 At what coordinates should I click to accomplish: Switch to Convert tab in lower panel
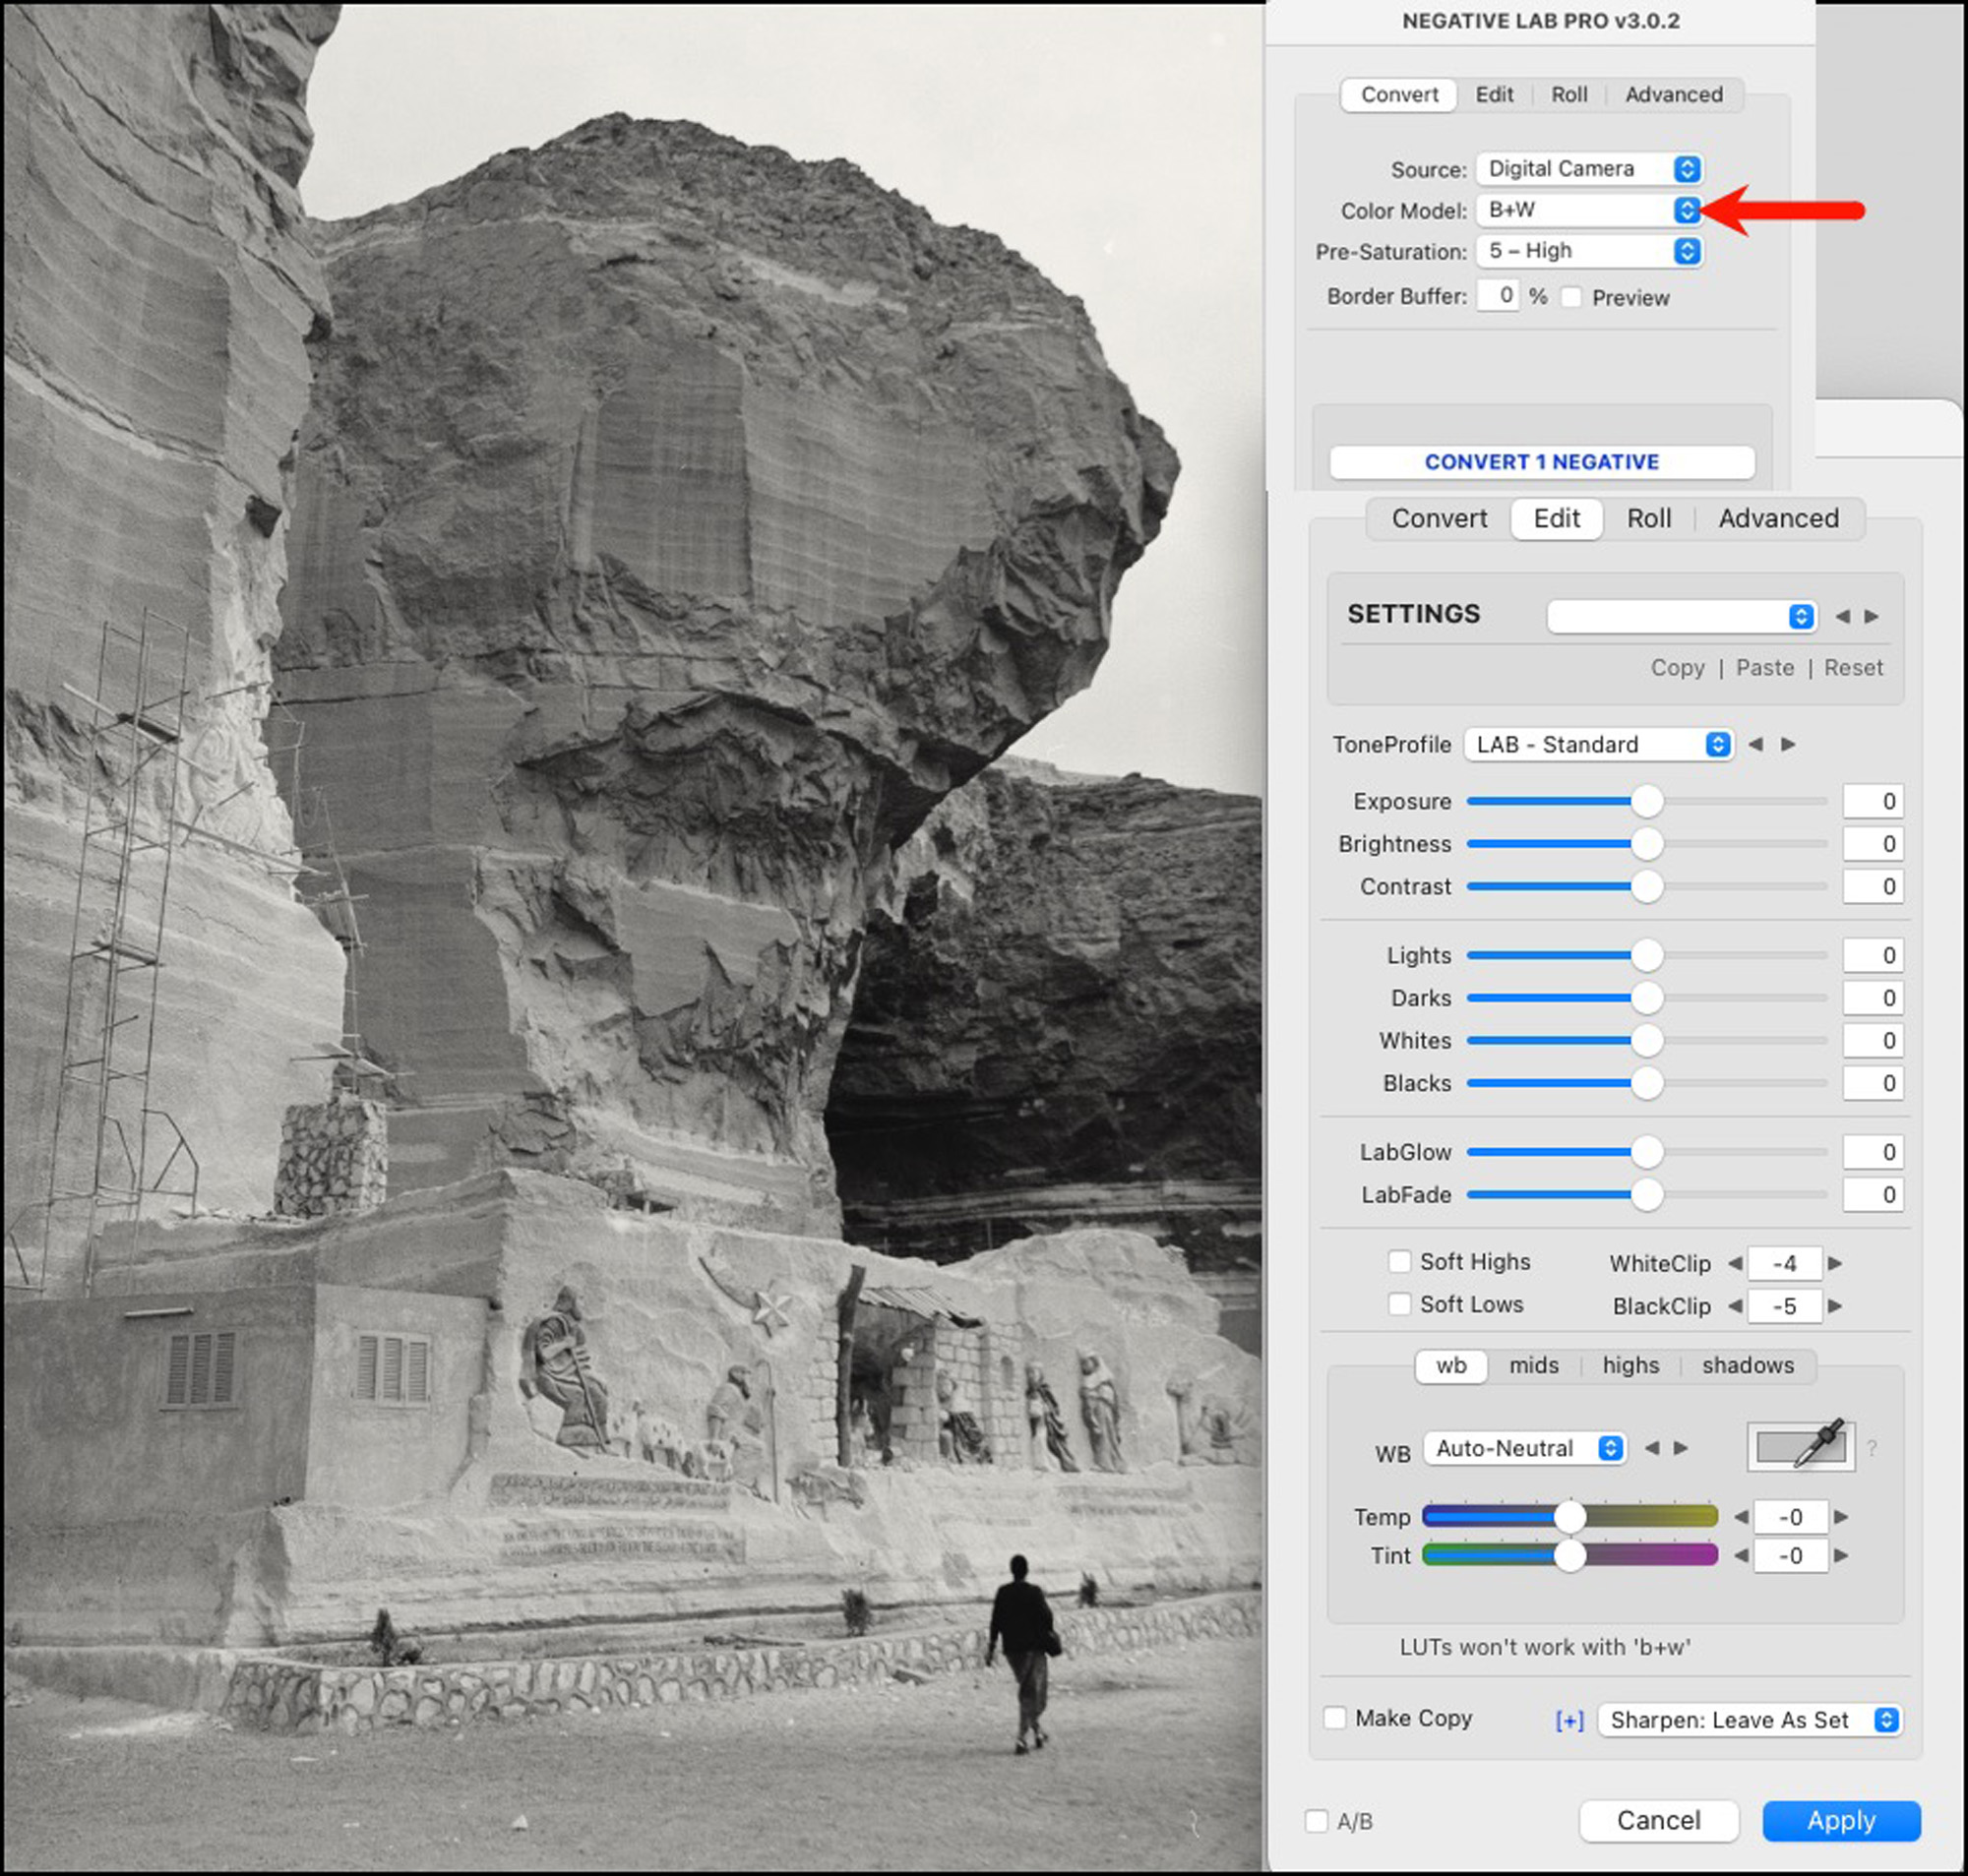(x=1439, y=518)
